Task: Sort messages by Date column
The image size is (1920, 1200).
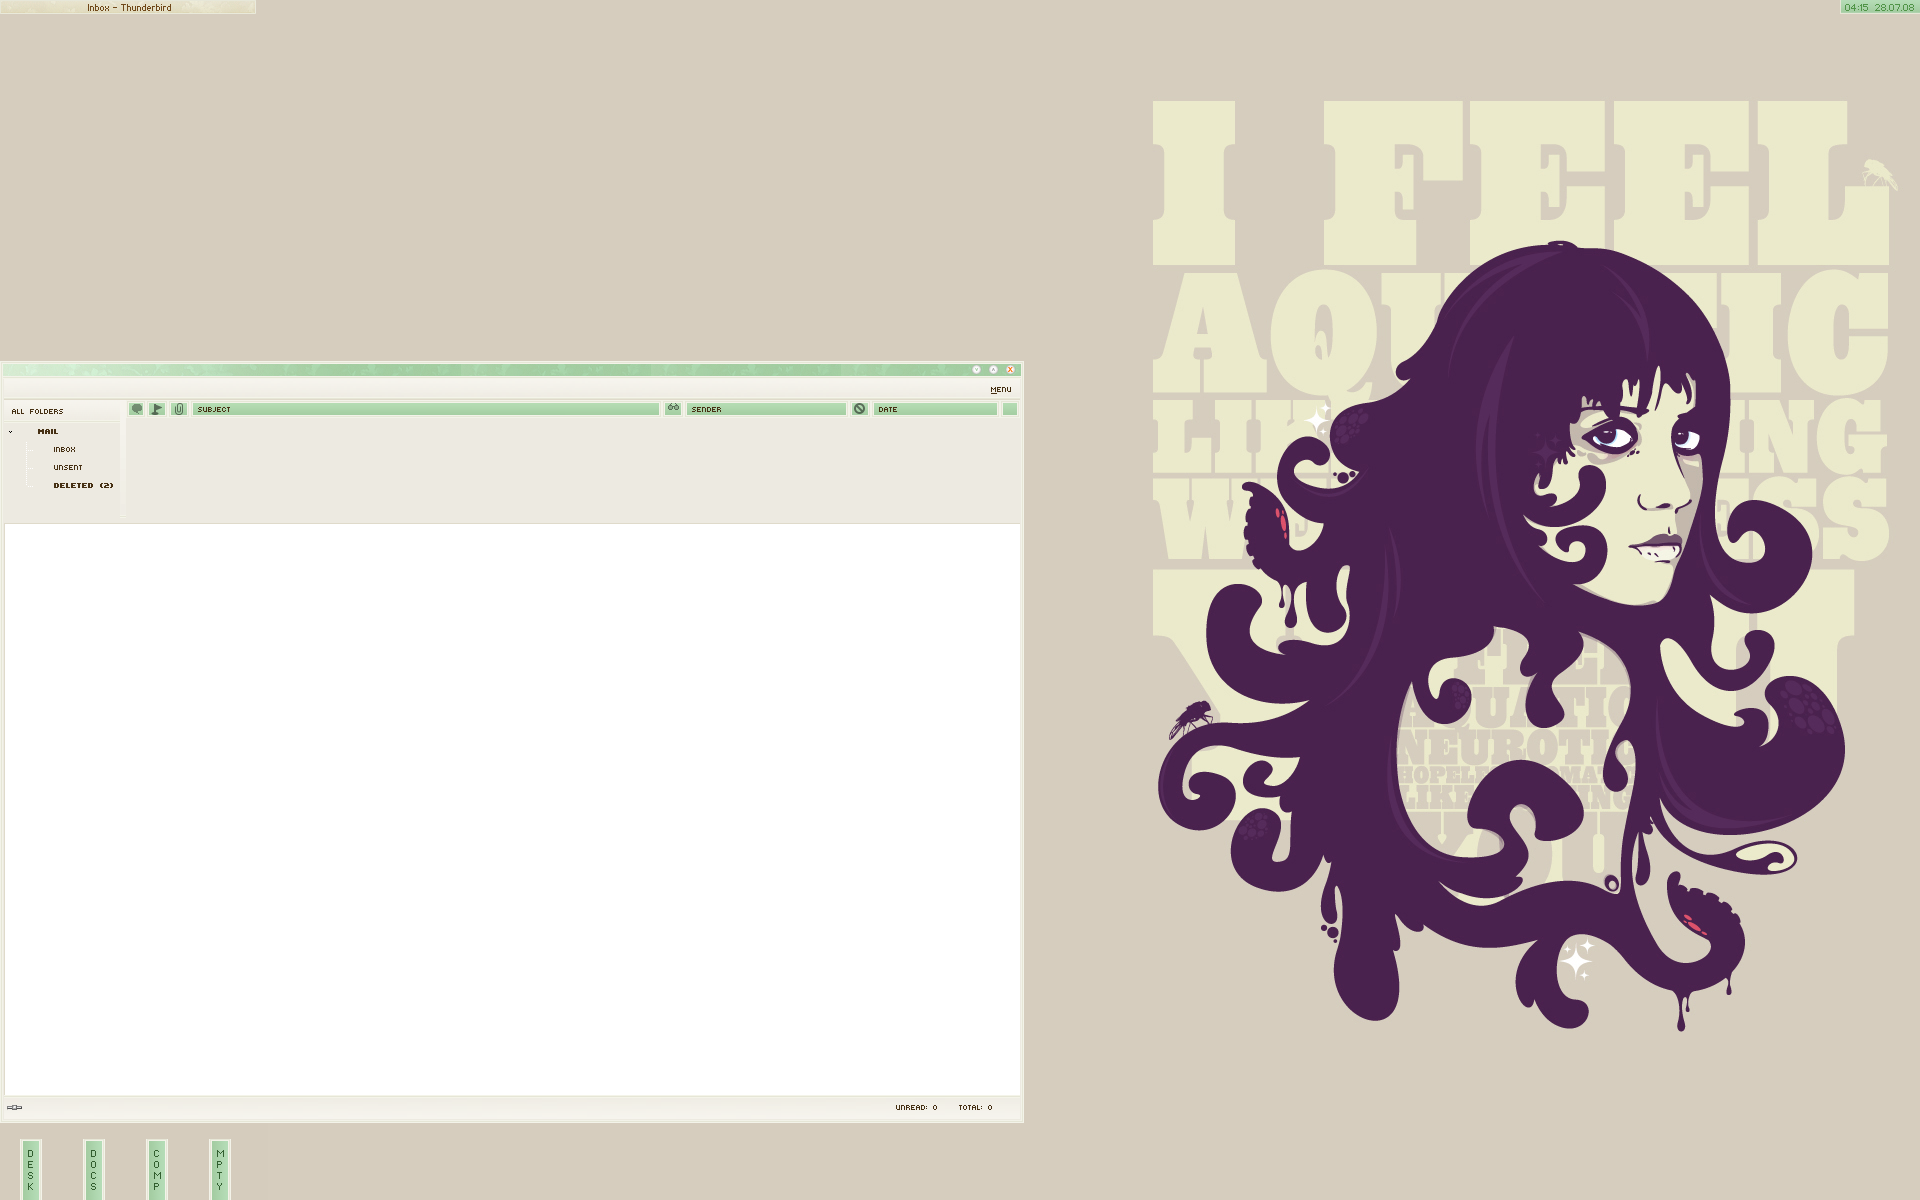Action: (935, 409)
